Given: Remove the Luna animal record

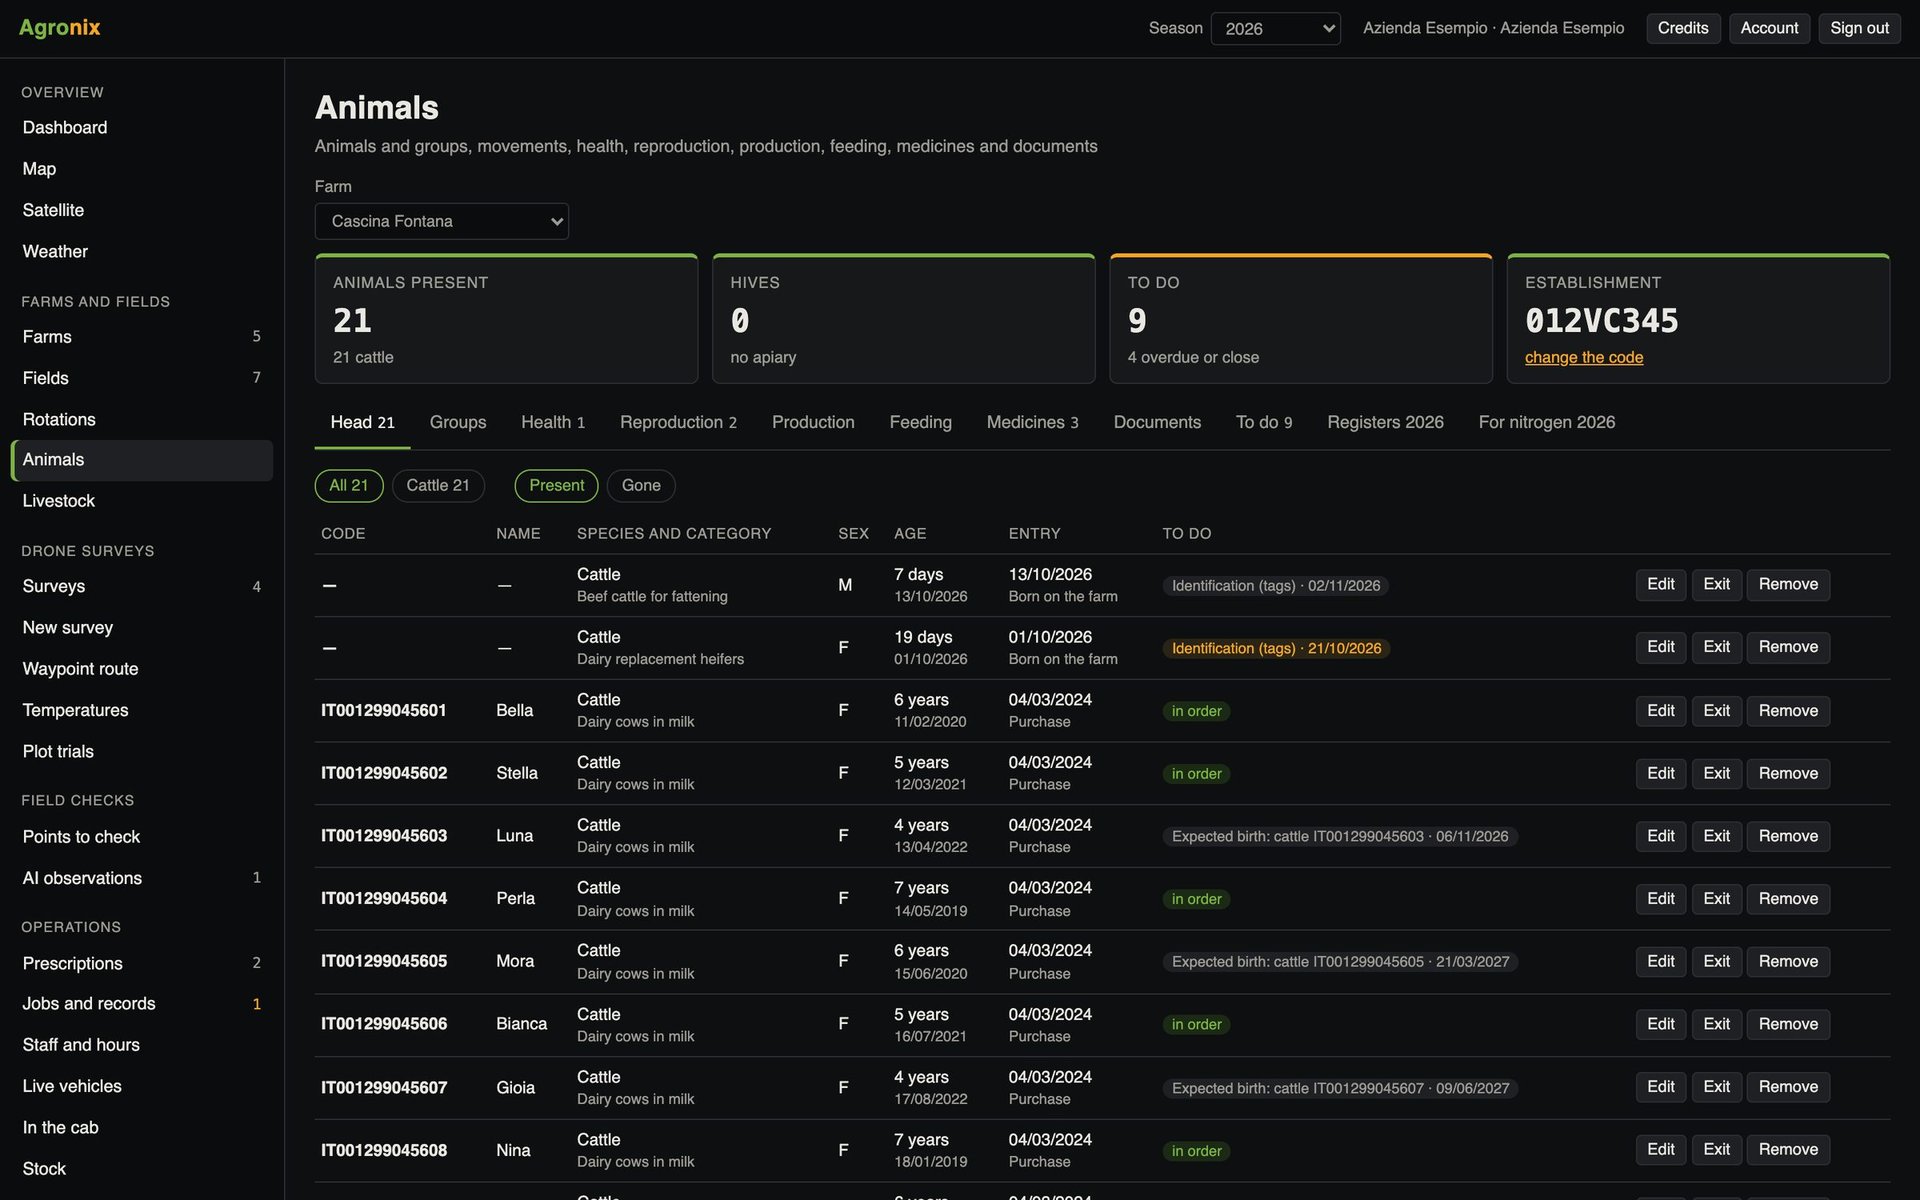Looking at the screenshot, I should pyautogui.click(x=1788, y=836).
